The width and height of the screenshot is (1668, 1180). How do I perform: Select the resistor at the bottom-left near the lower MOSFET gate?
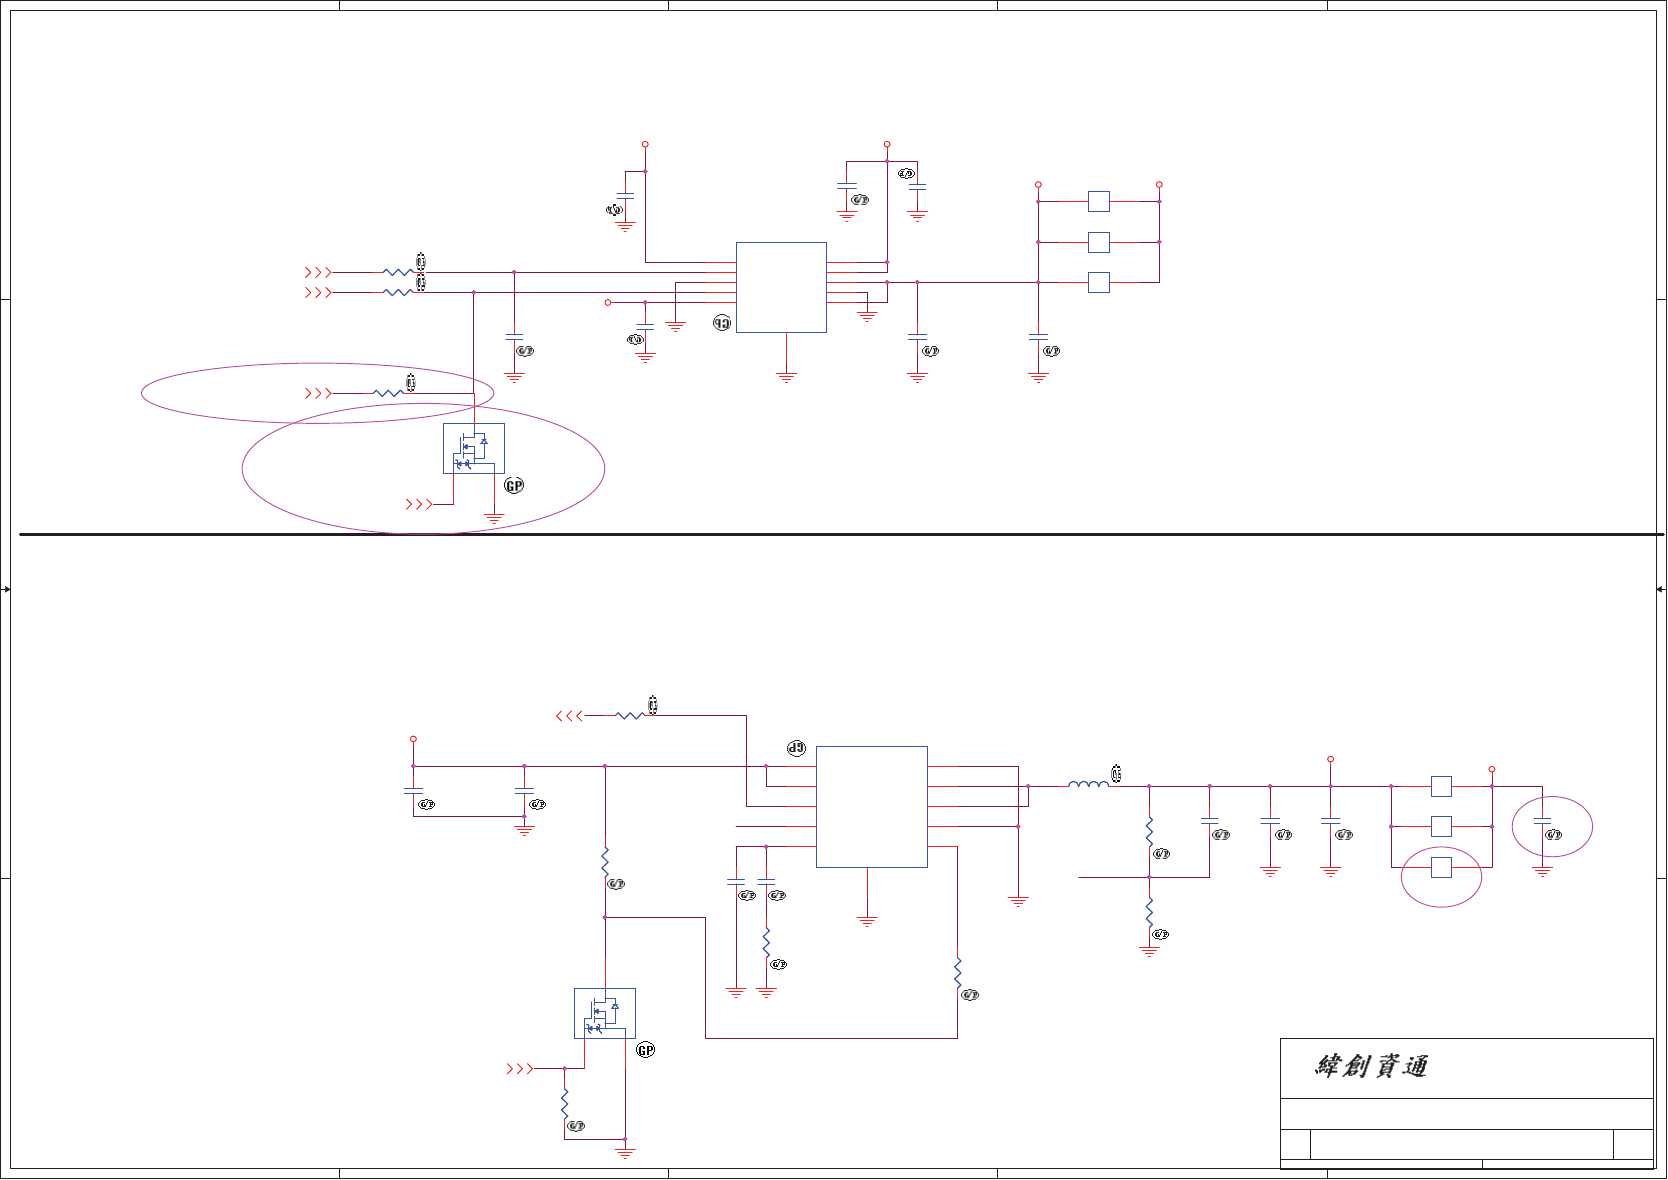pos(565,1104)
